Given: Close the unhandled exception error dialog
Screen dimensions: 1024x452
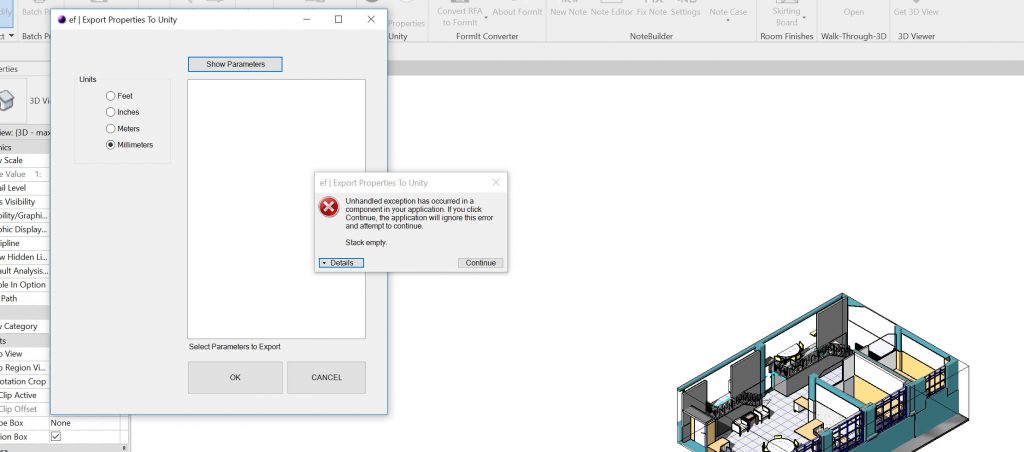Looking at the screenshot, I should [496, 182].
